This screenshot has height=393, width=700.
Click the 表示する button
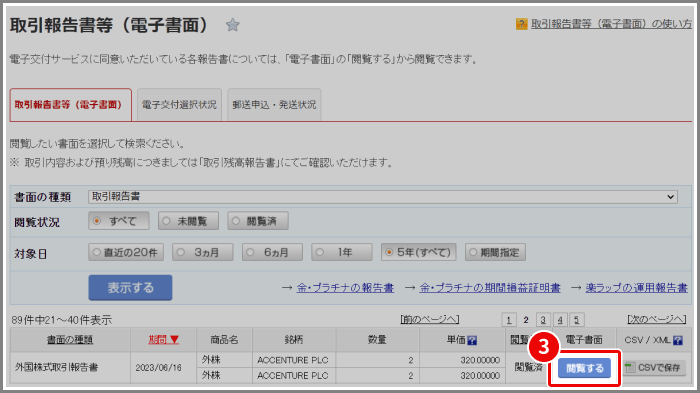tap(130, 288)
